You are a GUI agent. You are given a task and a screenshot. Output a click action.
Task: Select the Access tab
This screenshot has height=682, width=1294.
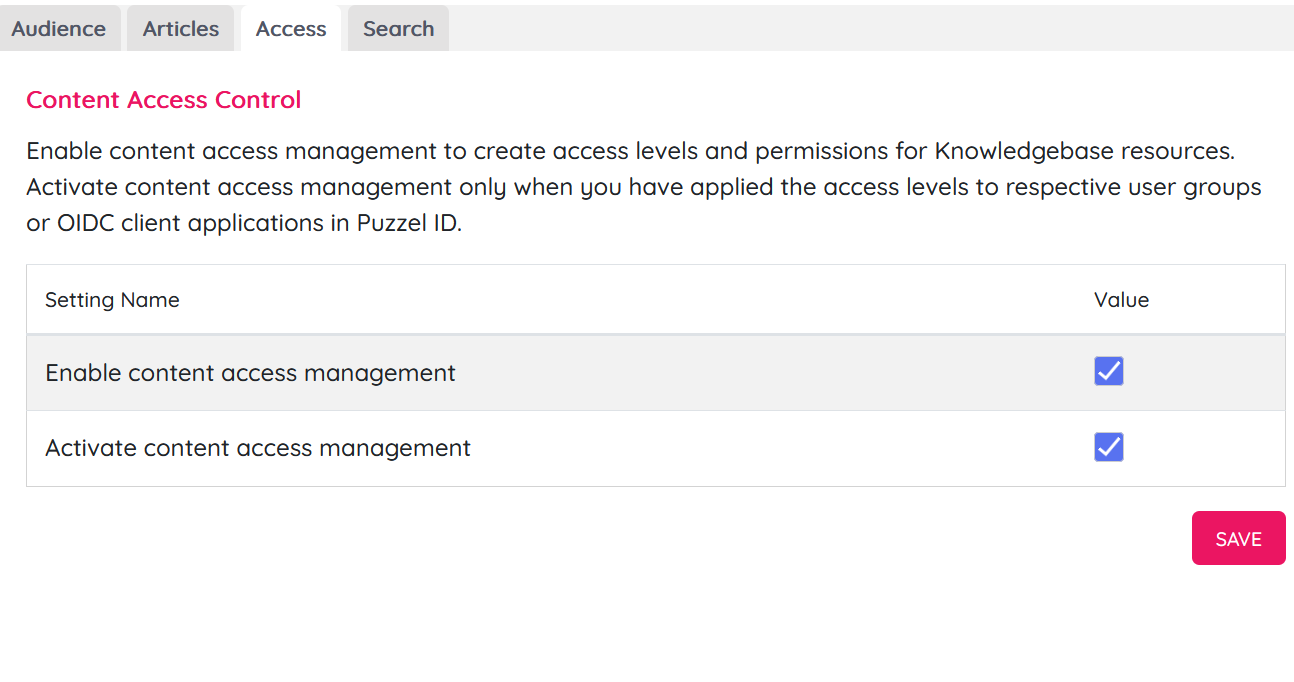point(291,29)
